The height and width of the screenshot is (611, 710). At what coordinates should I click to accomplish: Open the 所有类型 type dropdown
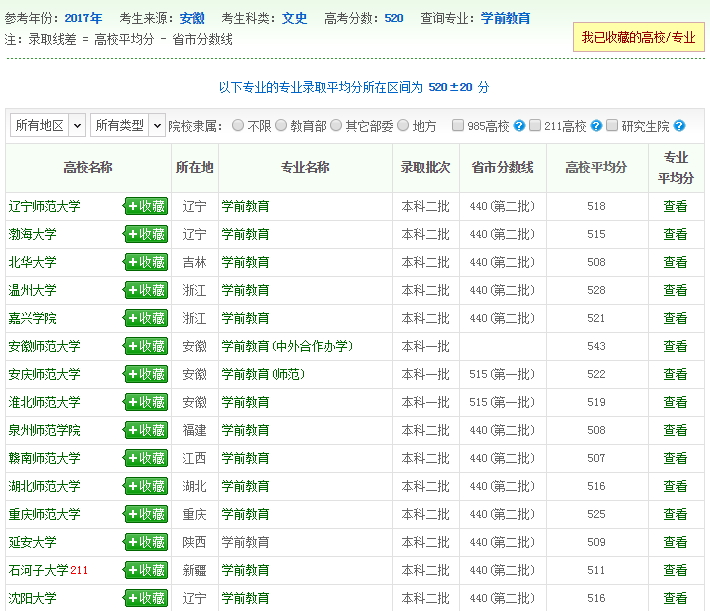pyautogui.click(x=127, y=125)
